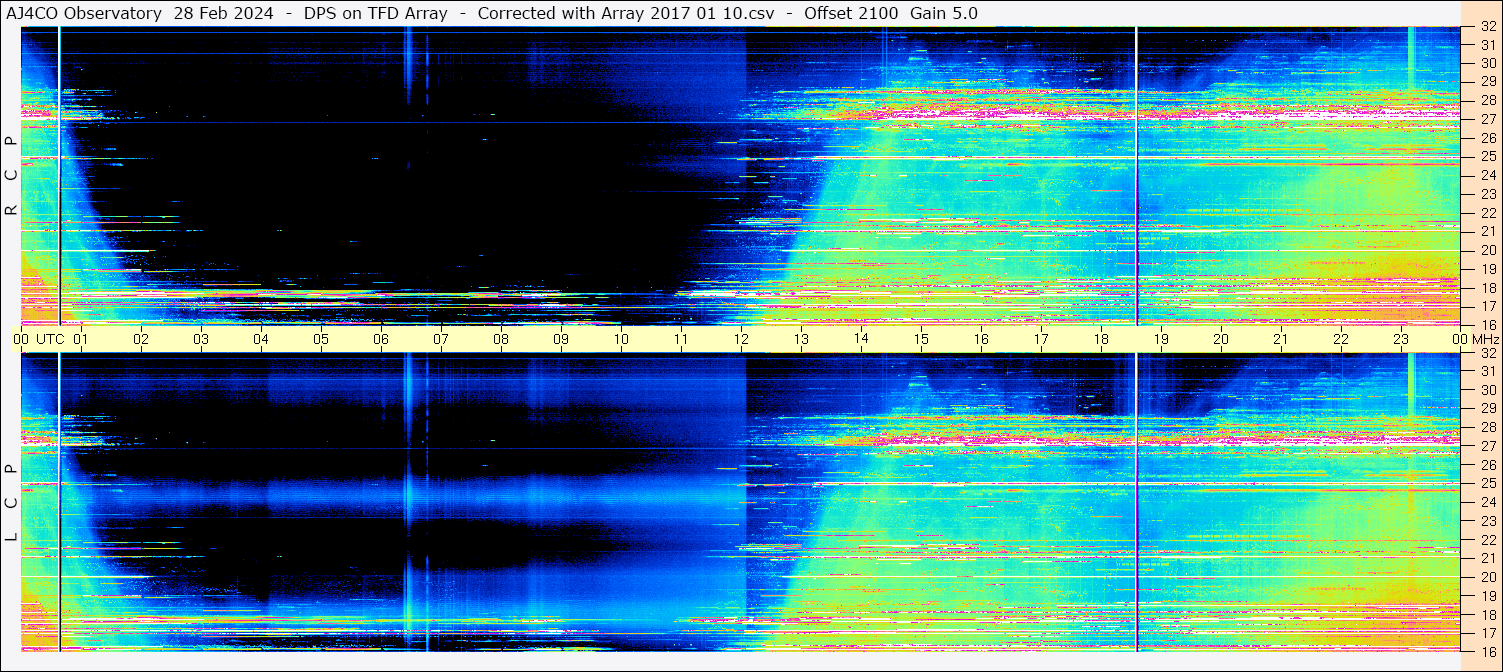Select the 19 hour tick label on time axis
The width and height of the screenshot is (1503, 672).
click(1161, 339)
